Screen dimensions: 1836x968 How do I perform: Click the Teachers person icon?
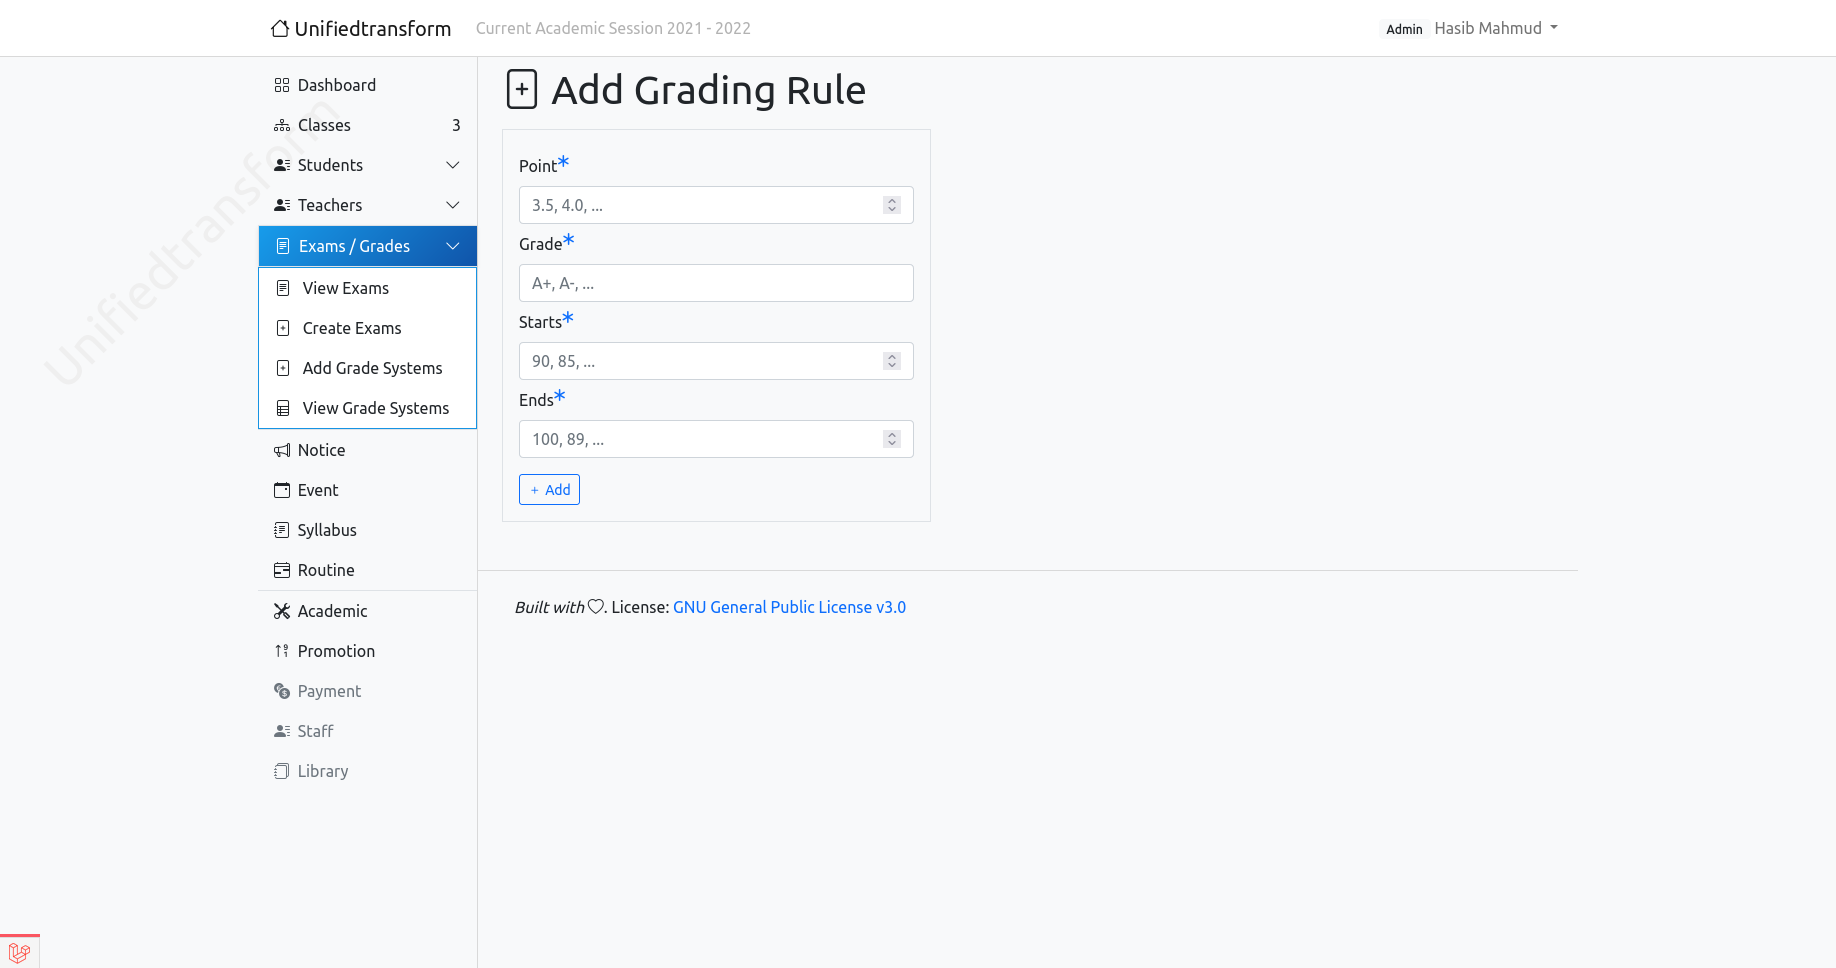282,205
